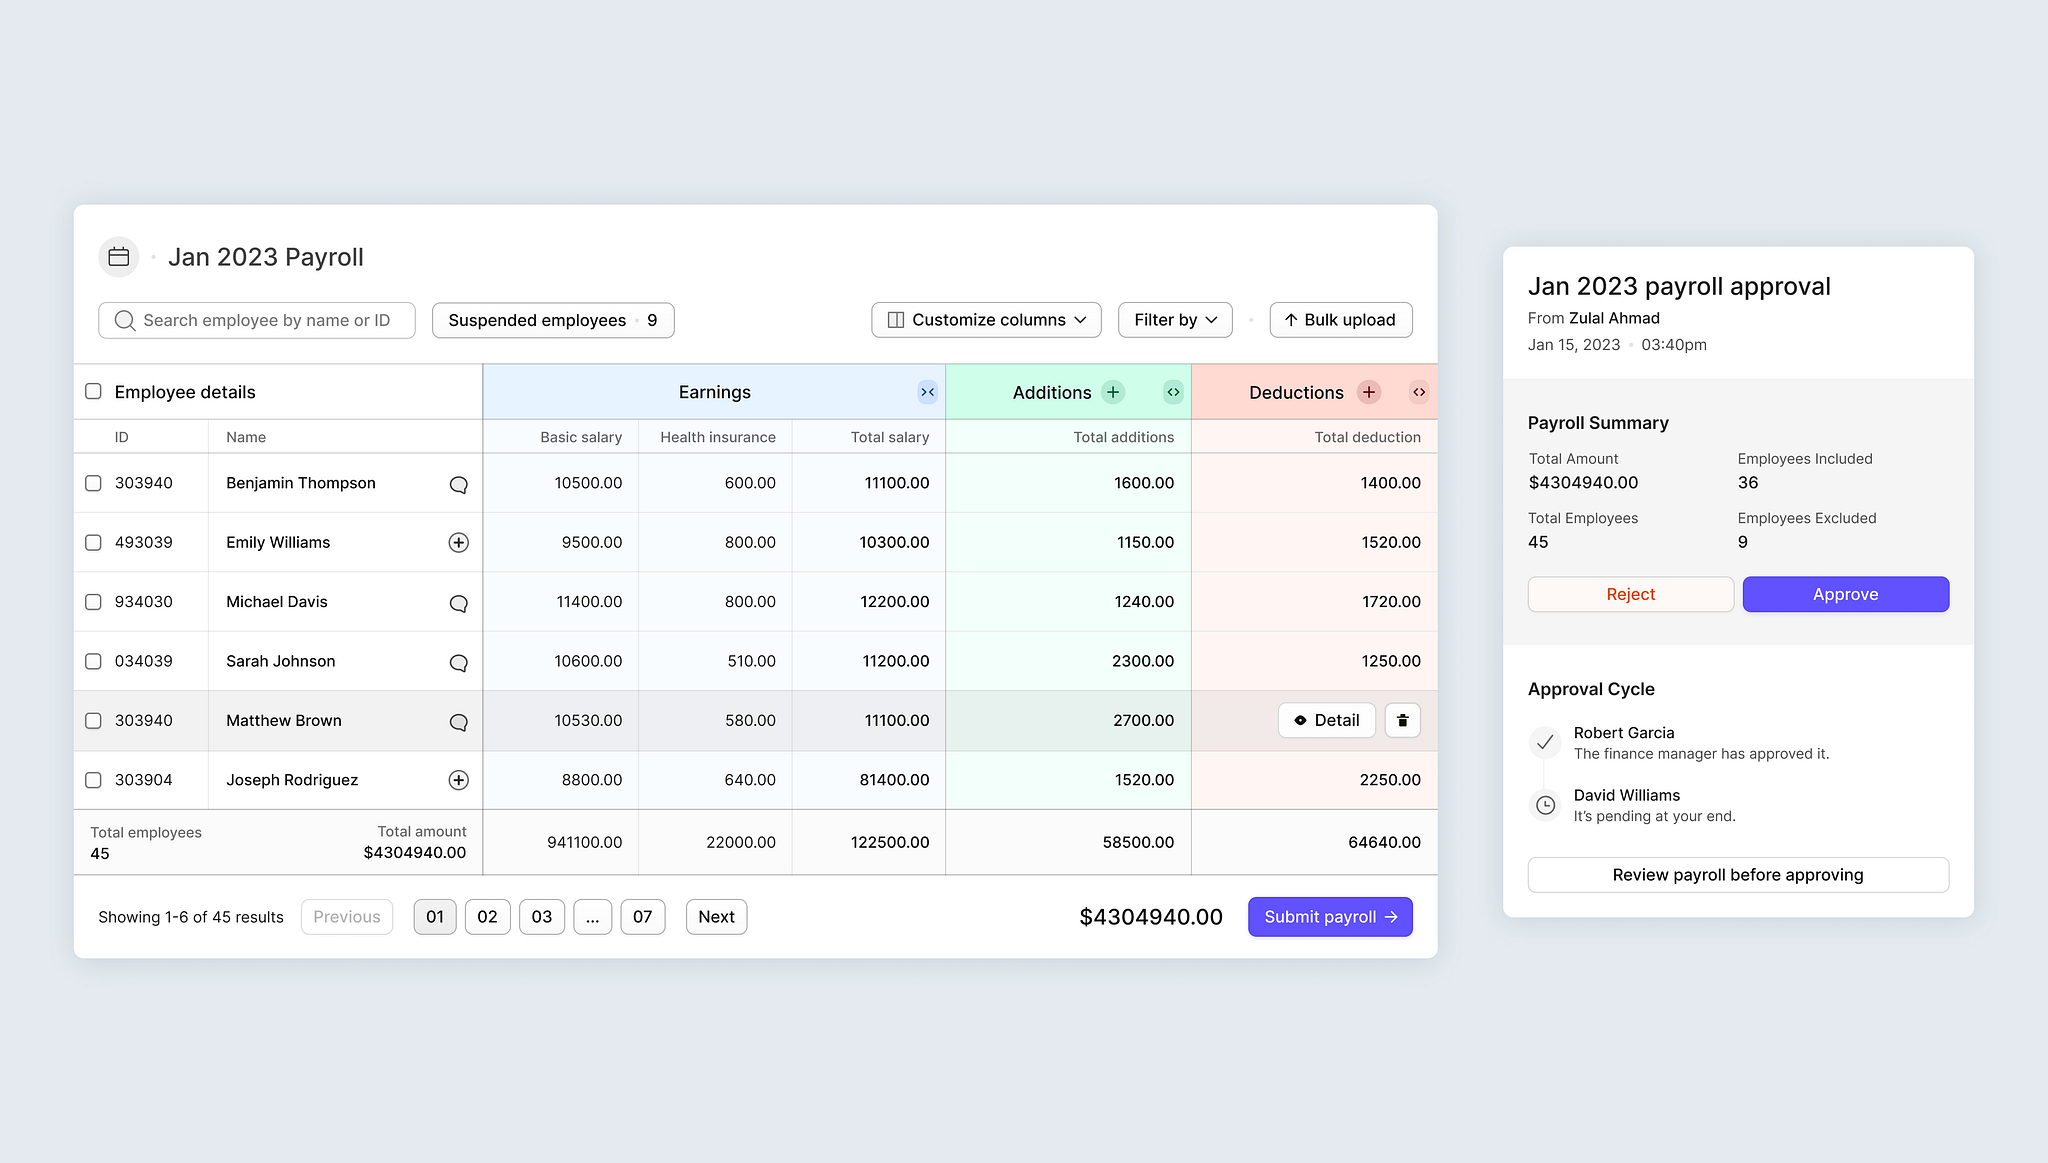This screenshot has width=2048, height=1163.
Task: Open the comment bubble on Benjamin Thompson's row
Action: [x=459, y=484]
